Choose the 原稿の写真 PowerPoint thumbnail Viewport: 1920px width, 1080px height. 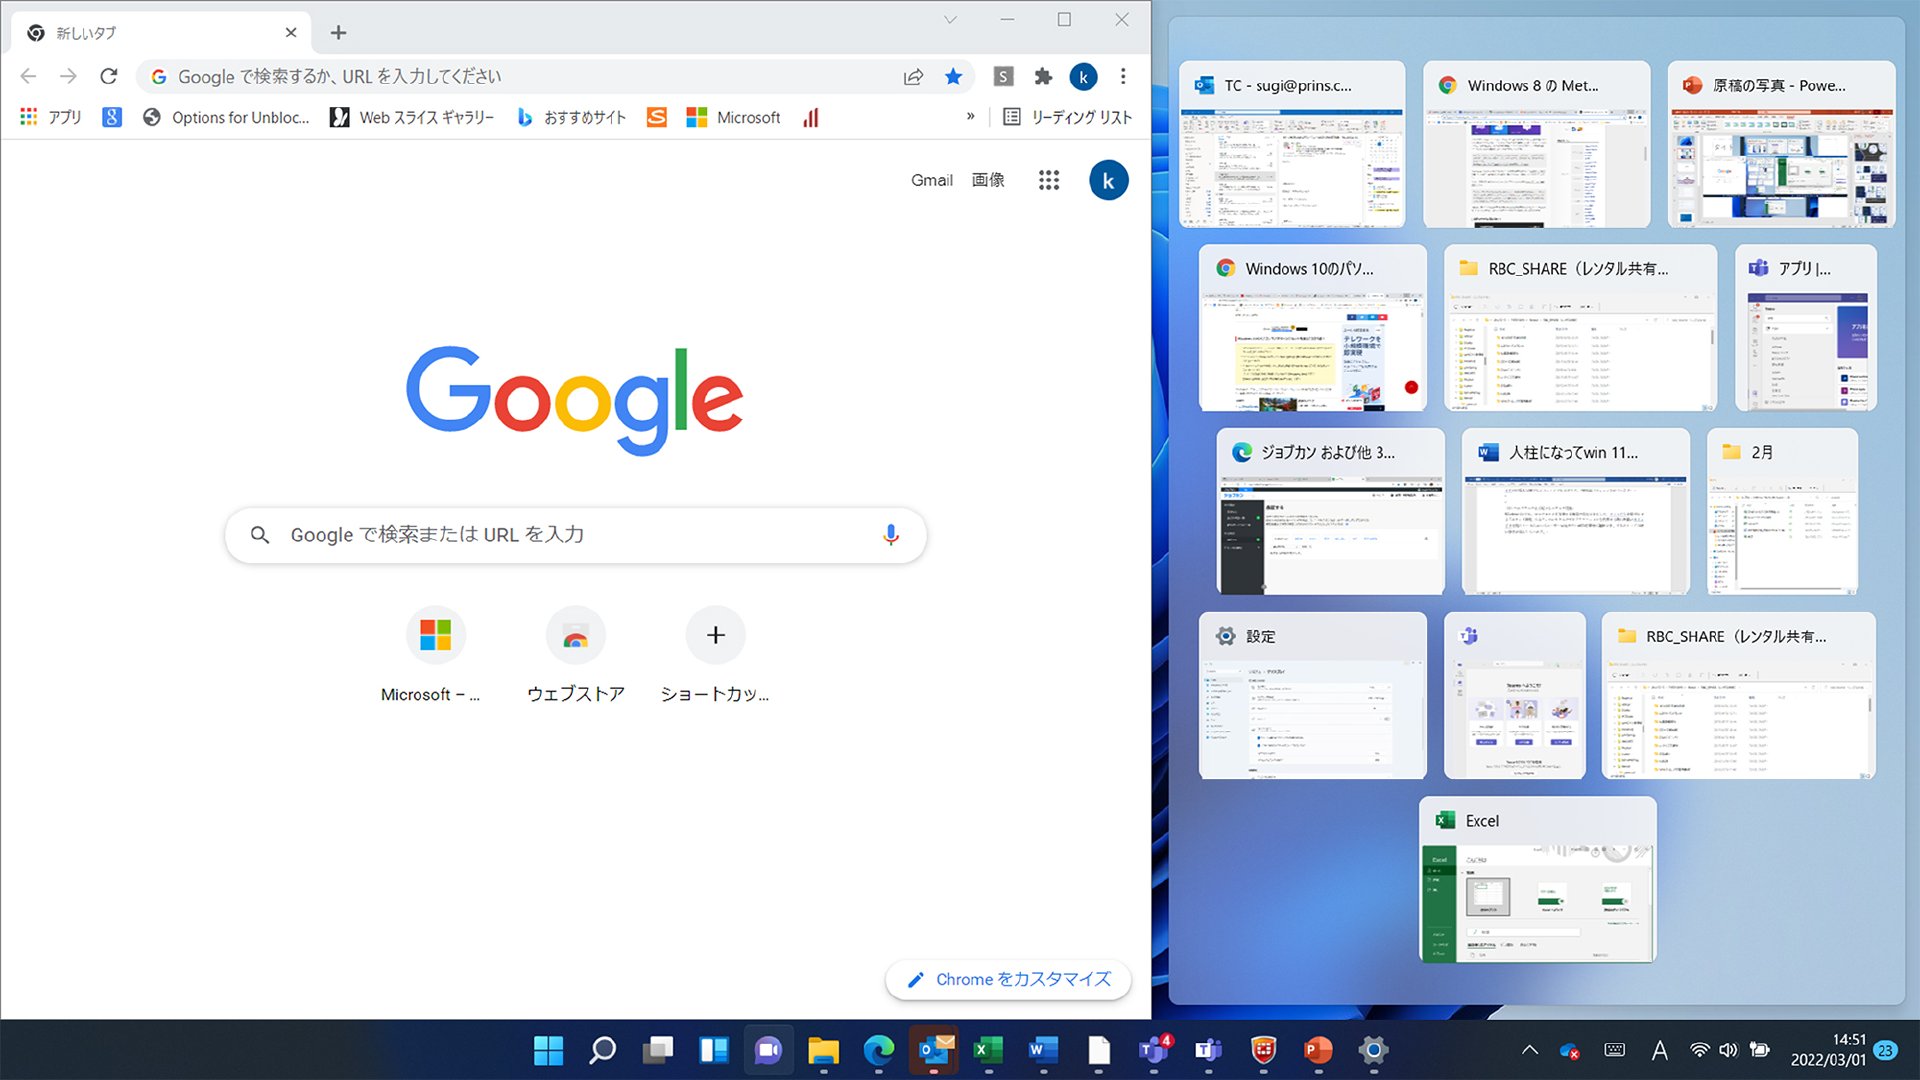point(1781,144)
